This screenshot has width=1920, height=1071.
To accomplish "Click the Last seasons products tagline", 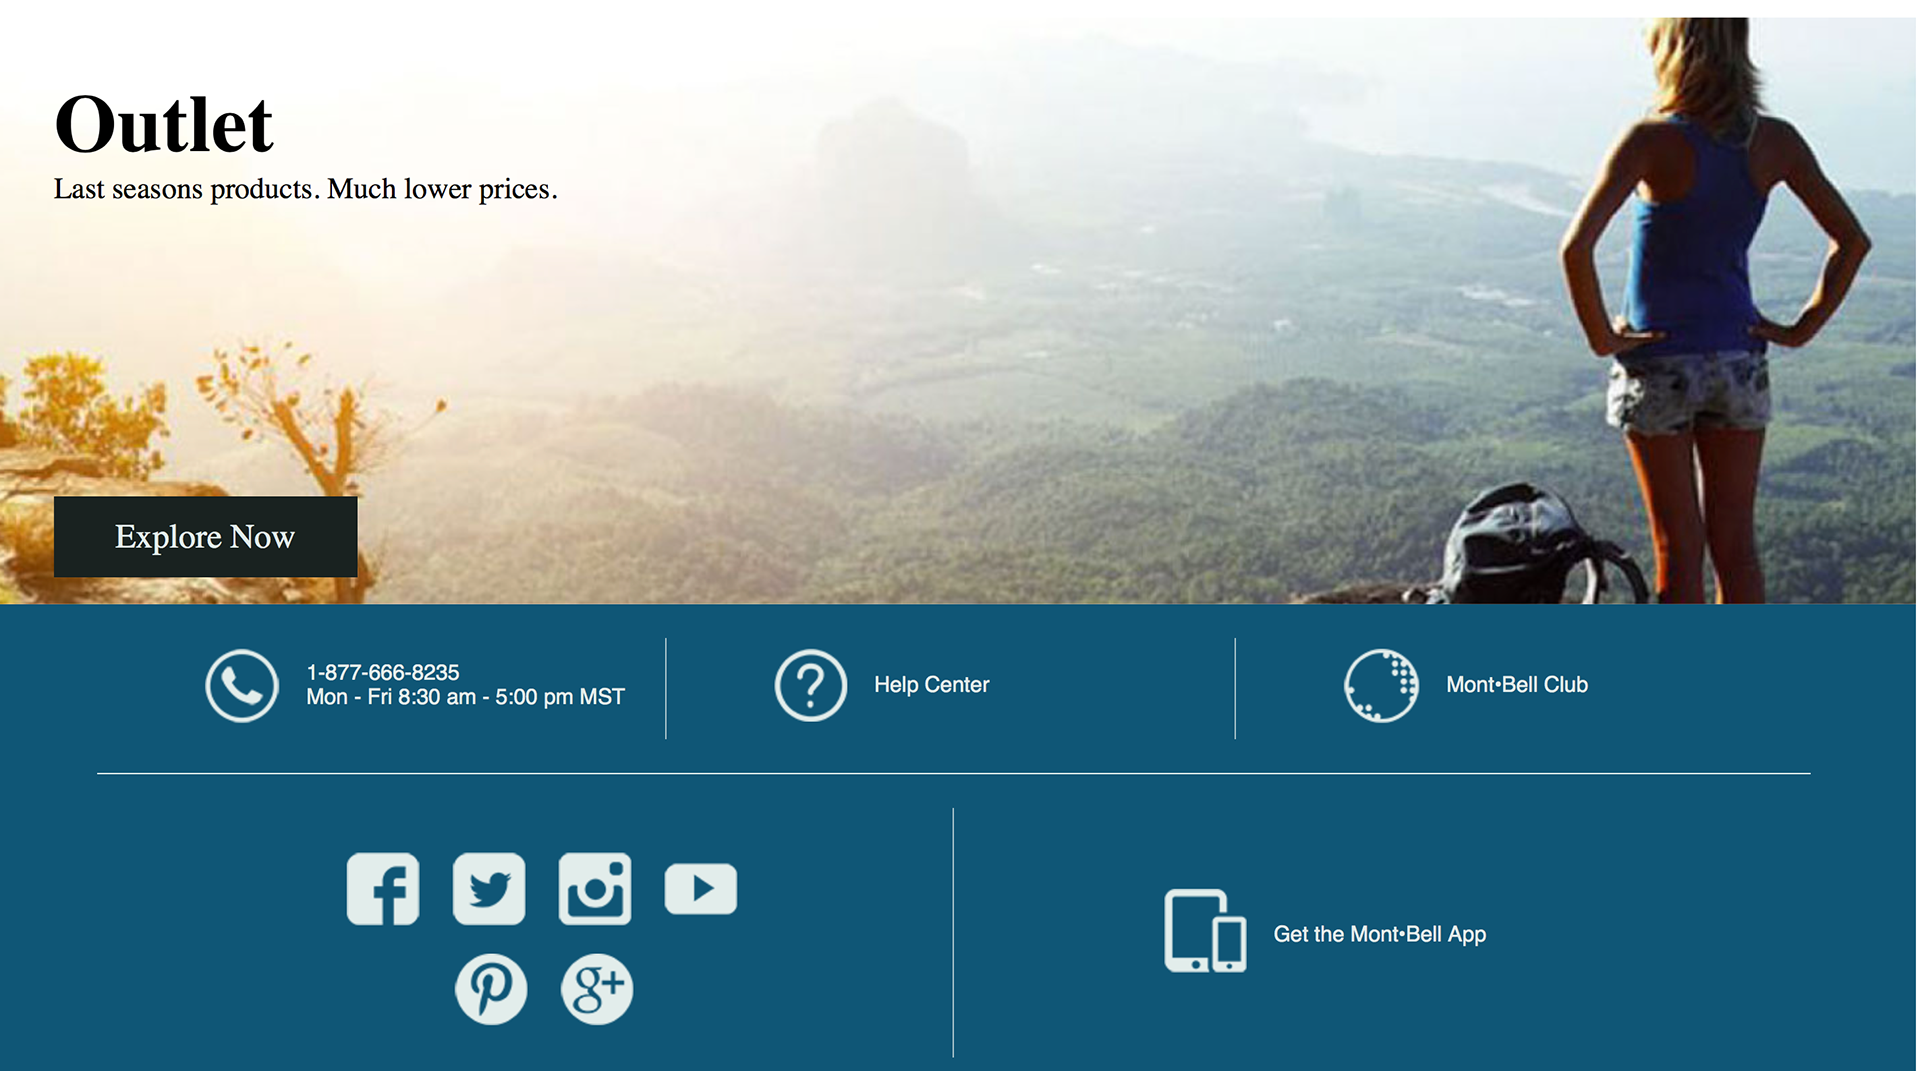I will [305, 189].
